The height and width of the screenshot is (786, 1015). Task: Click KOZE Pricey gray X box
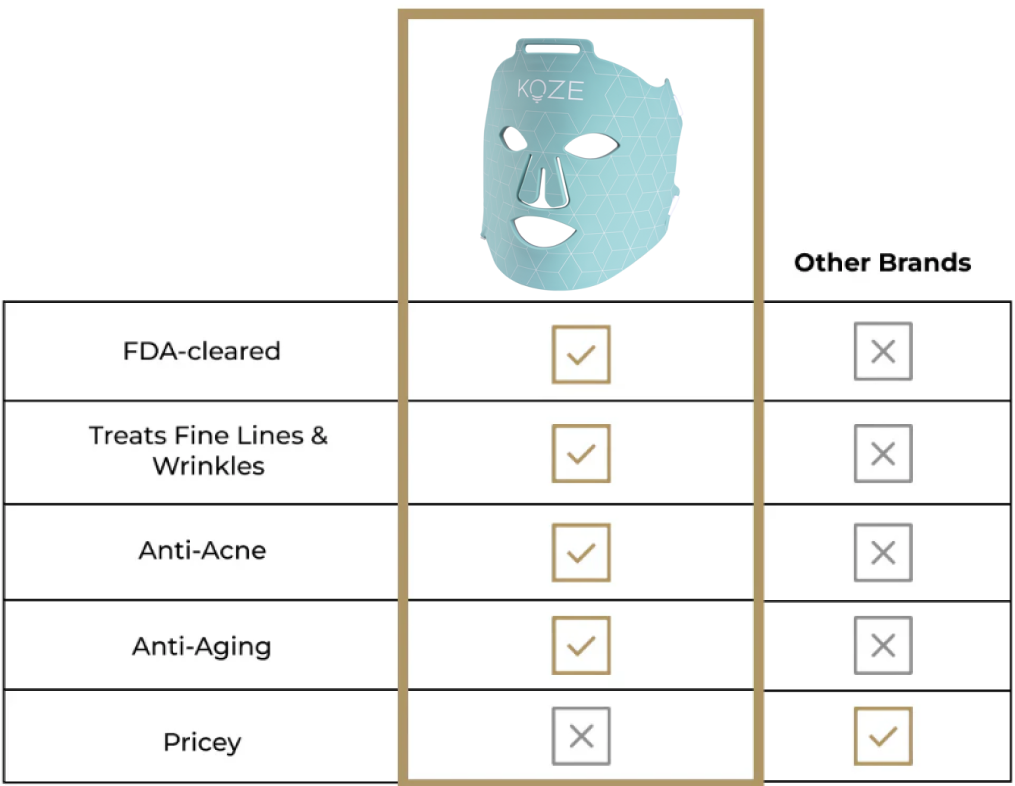581,738
